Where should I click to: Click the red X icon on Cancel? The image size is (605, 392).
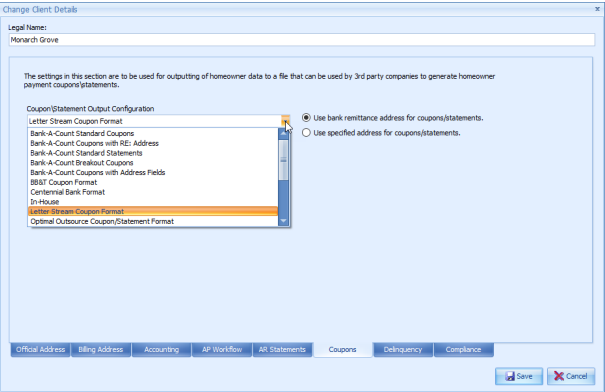(x=559, y=376)
